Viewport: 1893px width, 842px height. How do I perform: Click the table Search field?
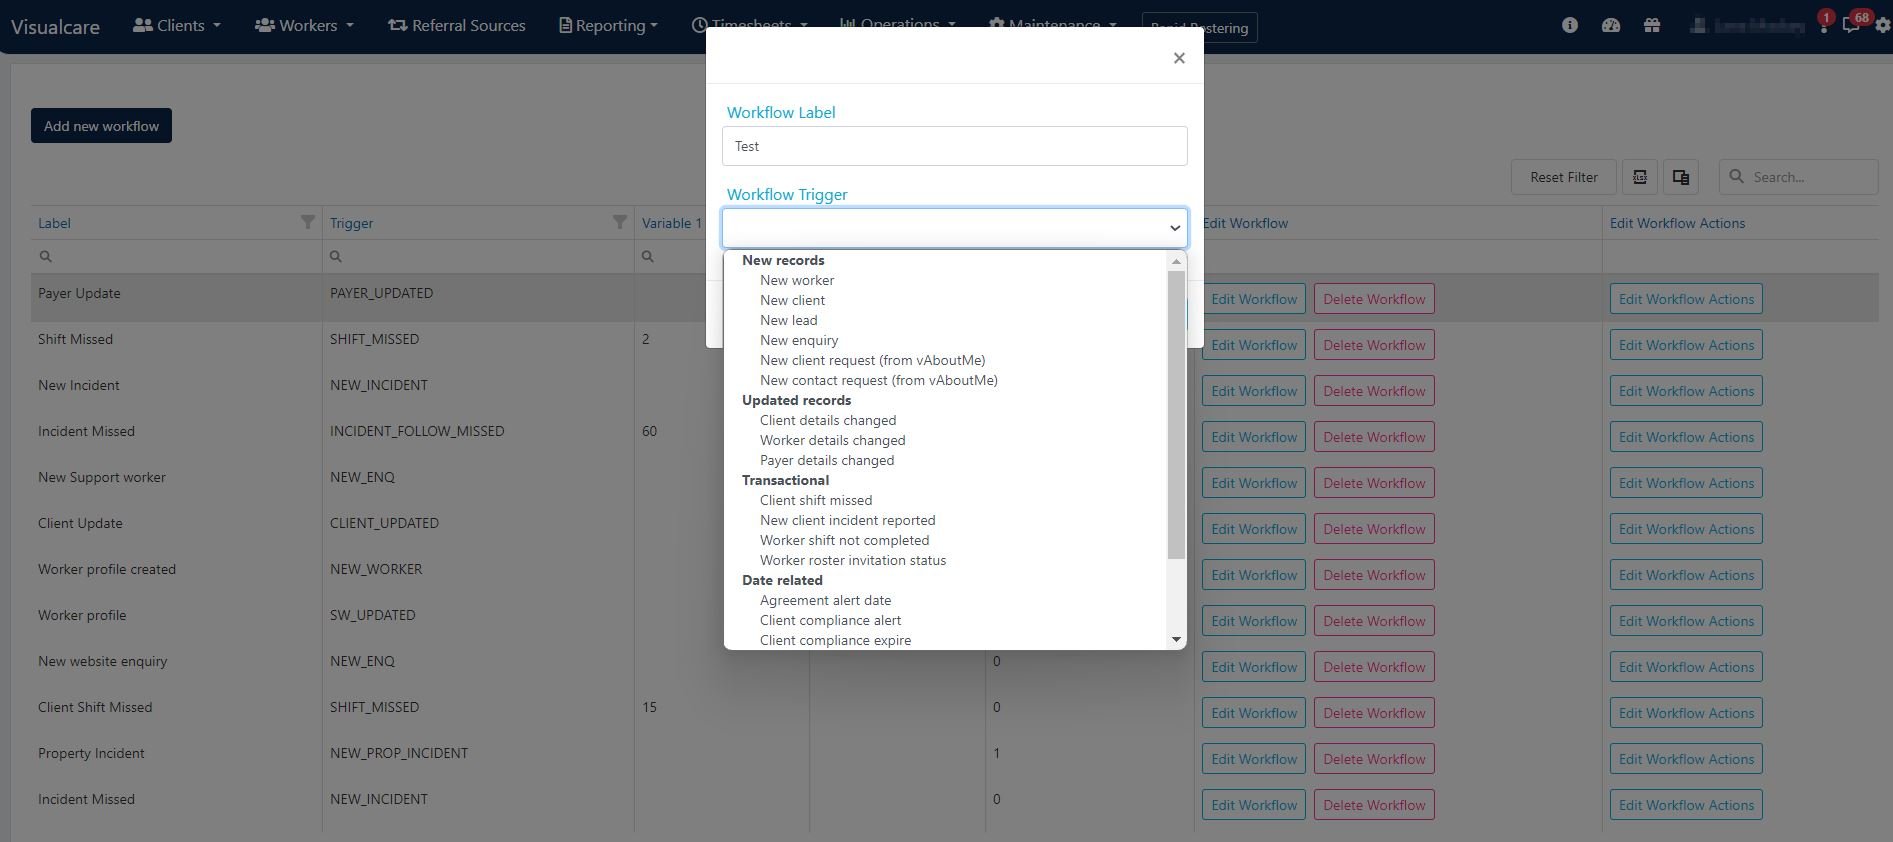pyautogui.click(x=1799, y=177)
